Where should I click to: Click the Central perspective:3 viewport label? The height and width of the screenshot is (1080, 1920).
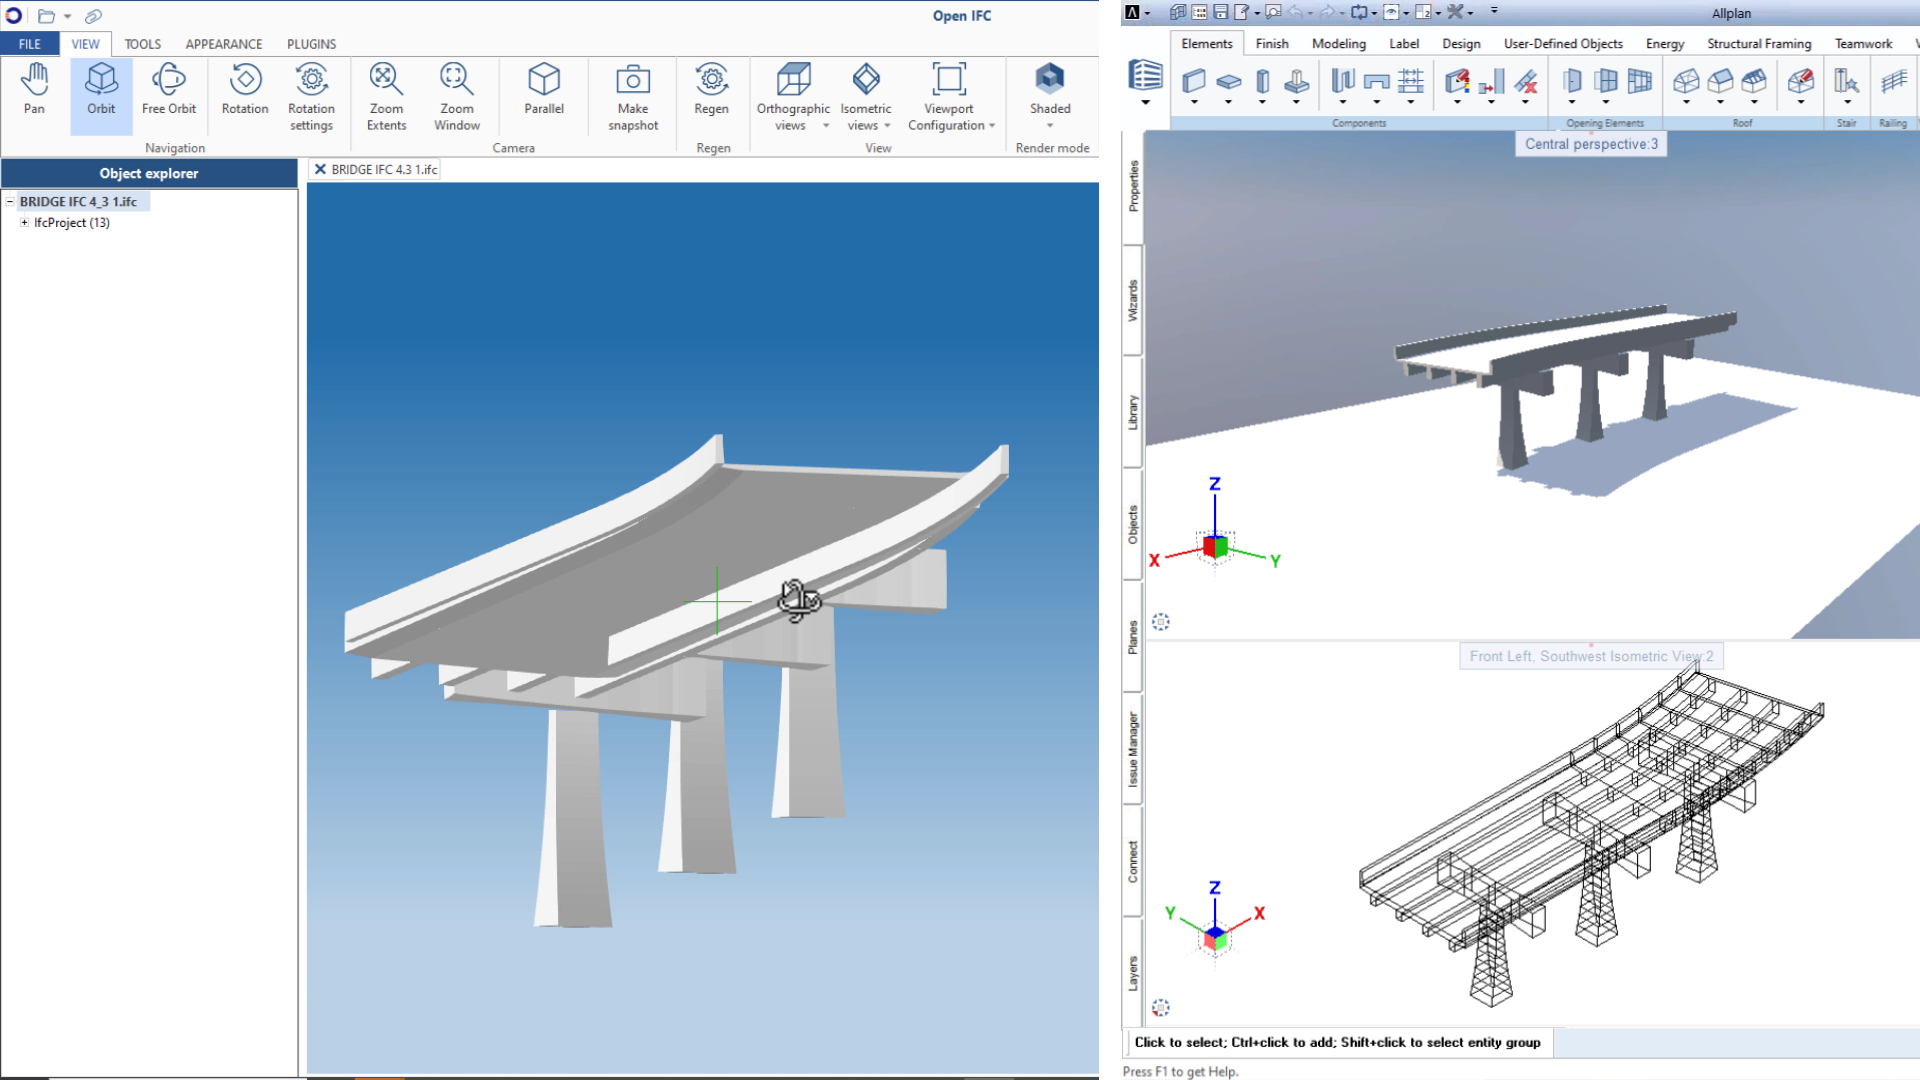click(x=1590, y=144)
